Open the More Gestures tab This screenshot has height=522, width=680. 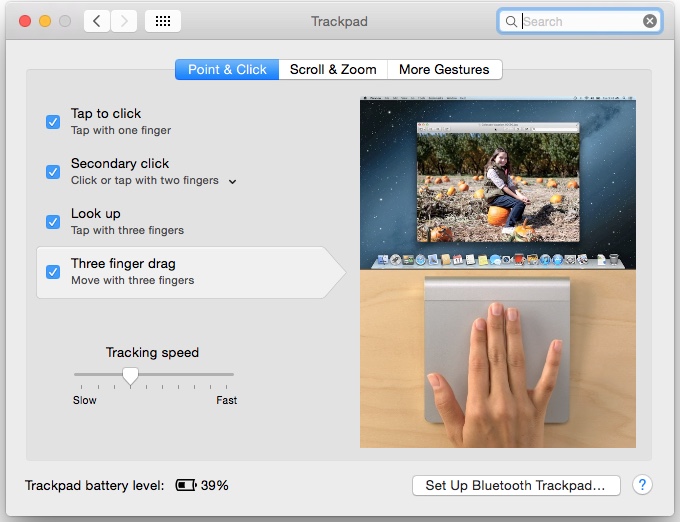click(x=445, y=69)
